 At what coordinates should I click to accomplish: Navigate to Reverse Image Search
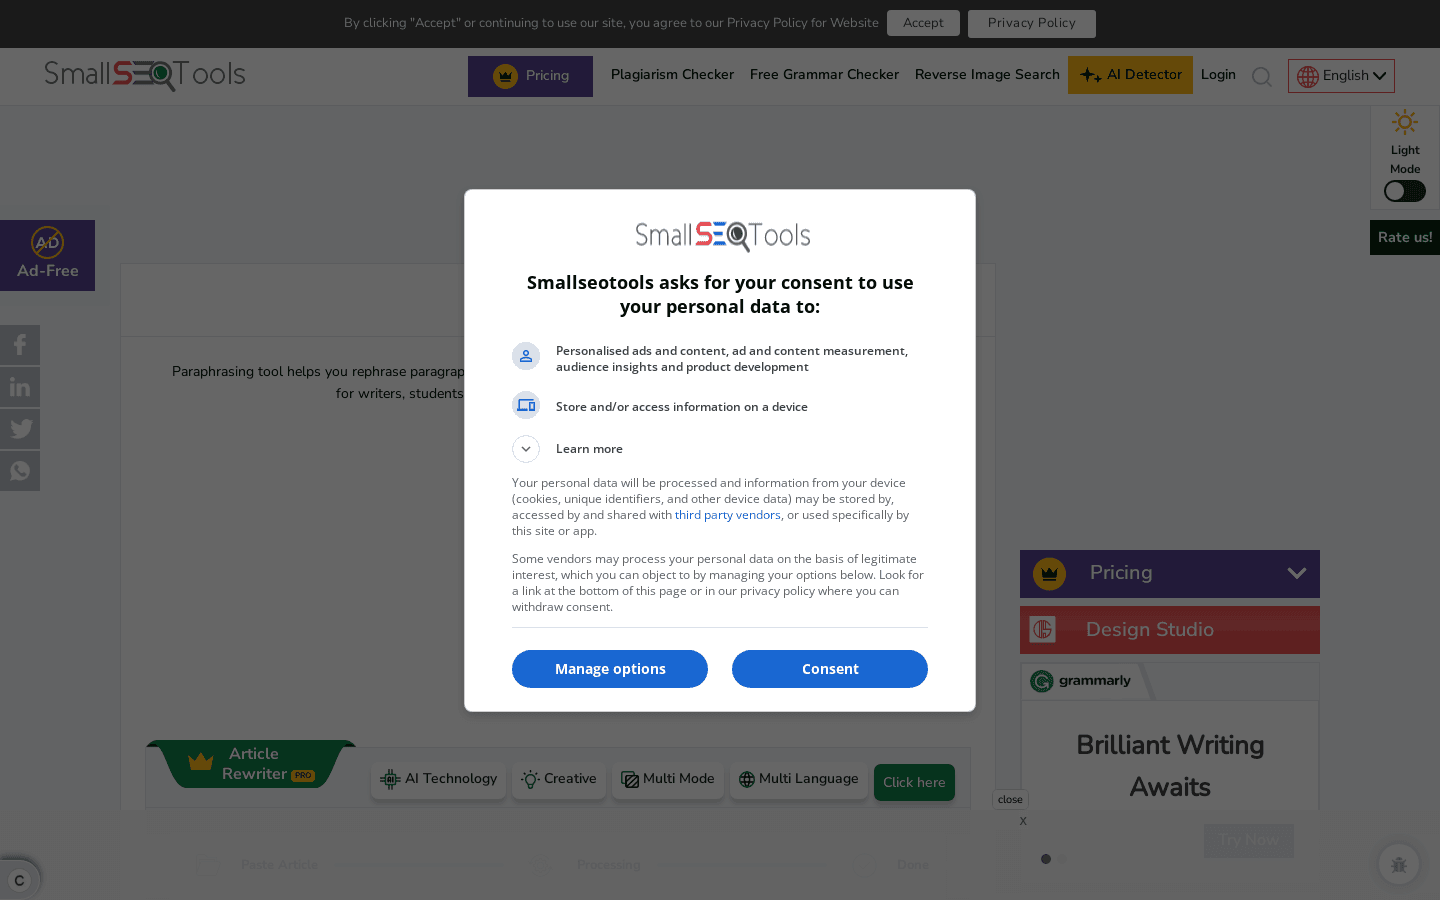[x=987, y=74]
